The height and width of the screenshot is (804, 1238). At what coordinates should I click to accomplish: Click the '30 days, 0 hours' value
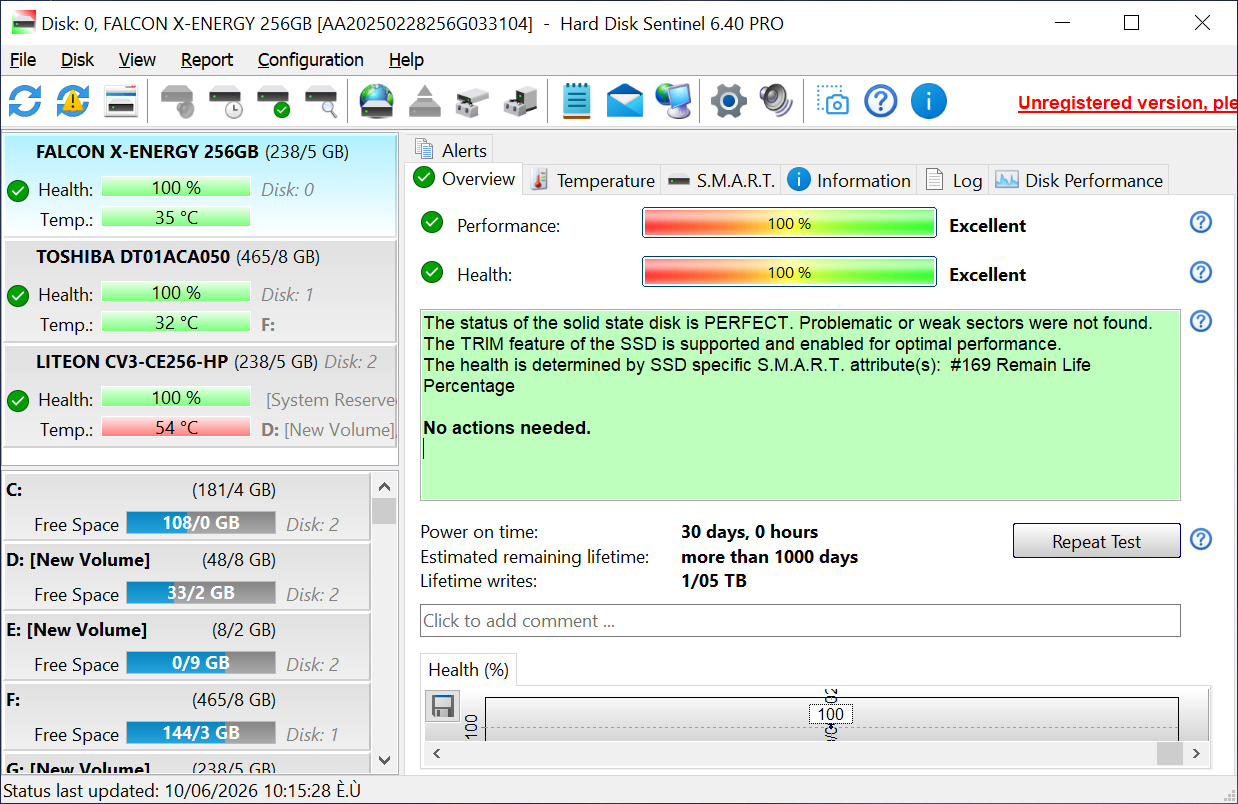(x=749, y=532)
